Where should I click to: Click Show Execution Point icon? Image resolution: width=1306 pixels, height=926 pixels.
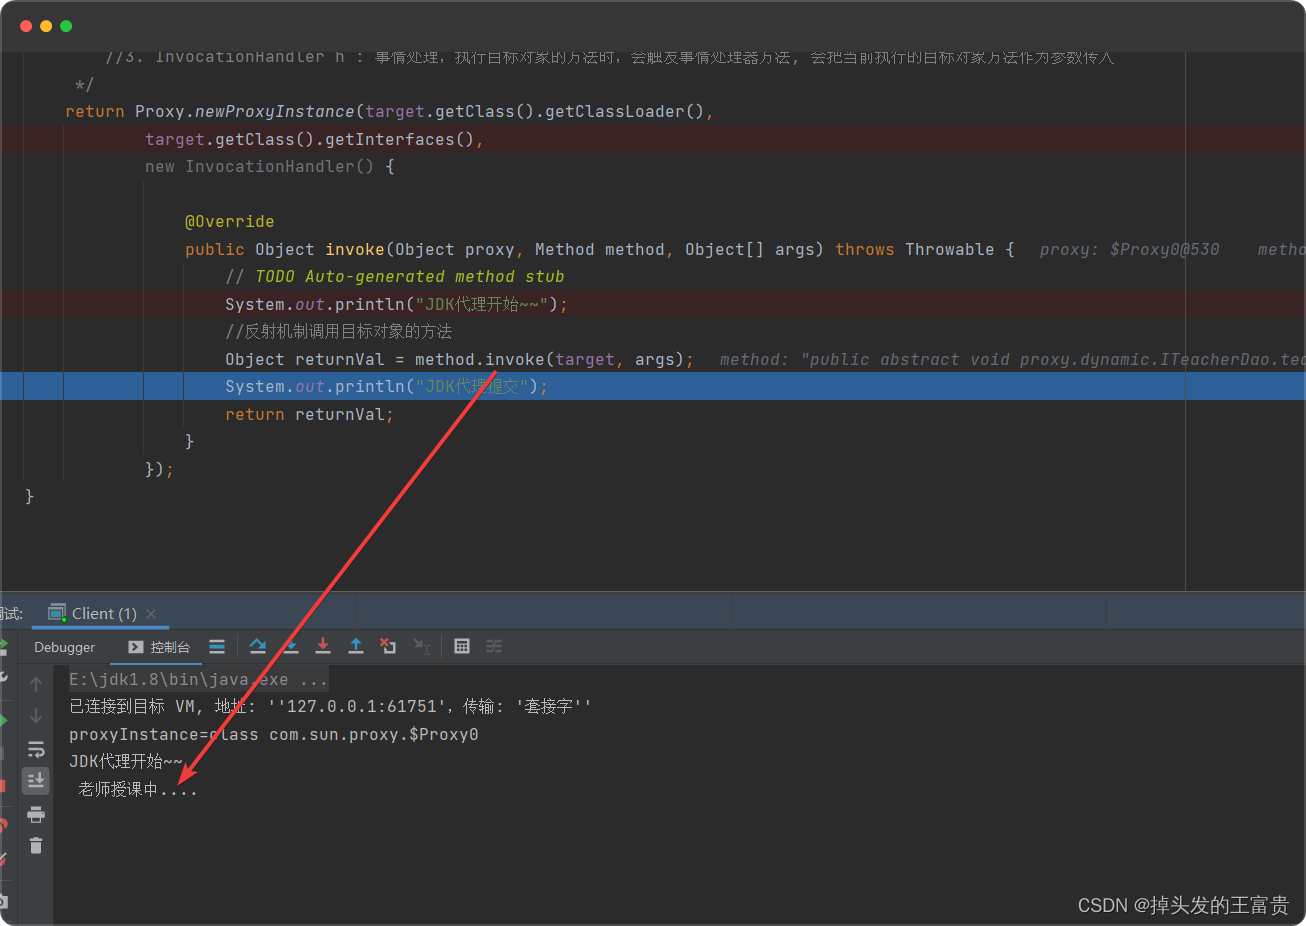click(217, 647)
